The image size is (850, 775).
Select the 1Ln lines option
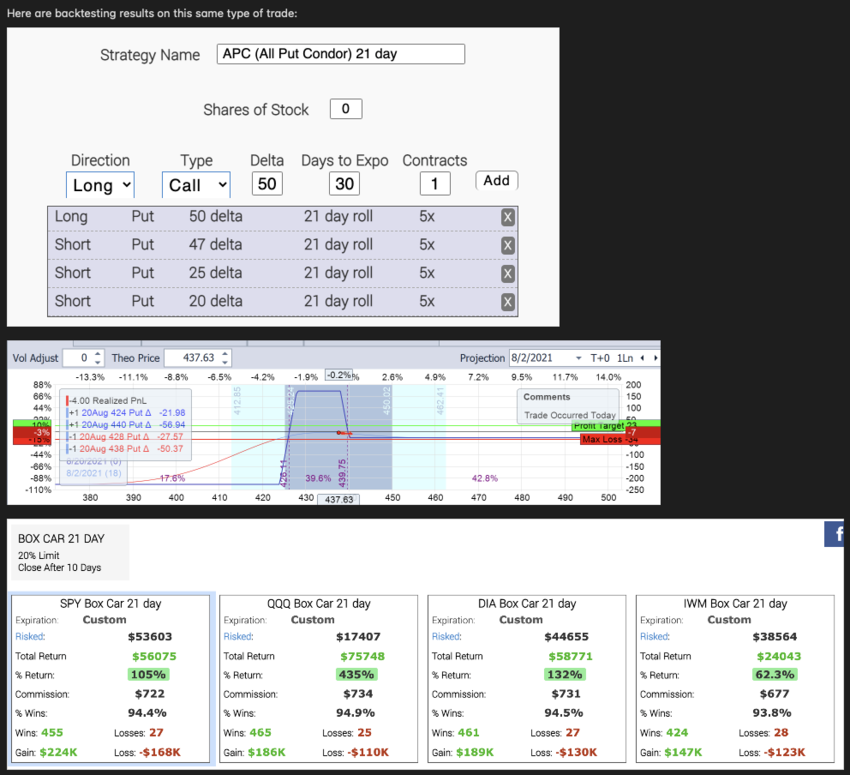[625, 358]
